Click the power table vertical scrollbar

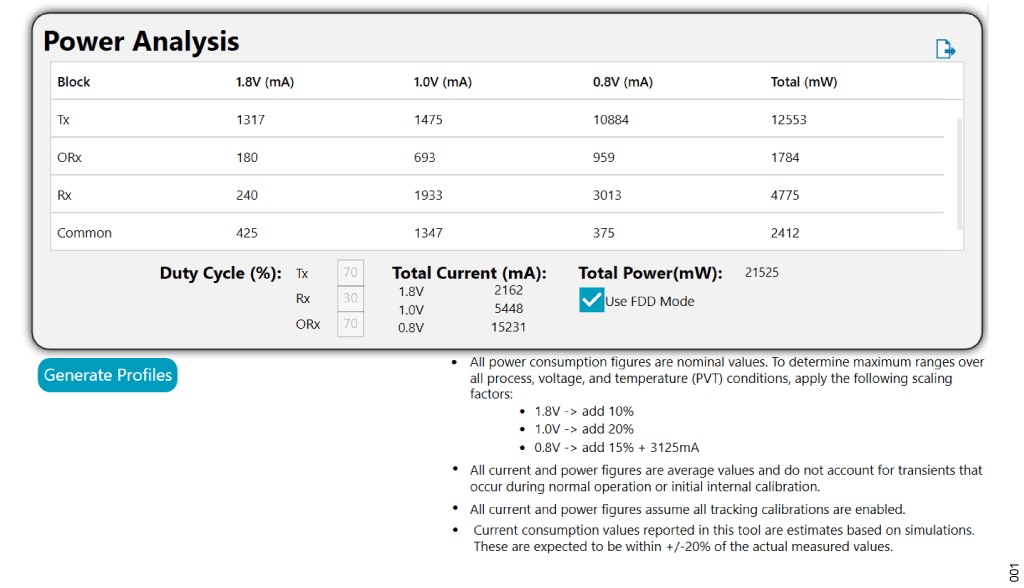(x=961, y=174)
